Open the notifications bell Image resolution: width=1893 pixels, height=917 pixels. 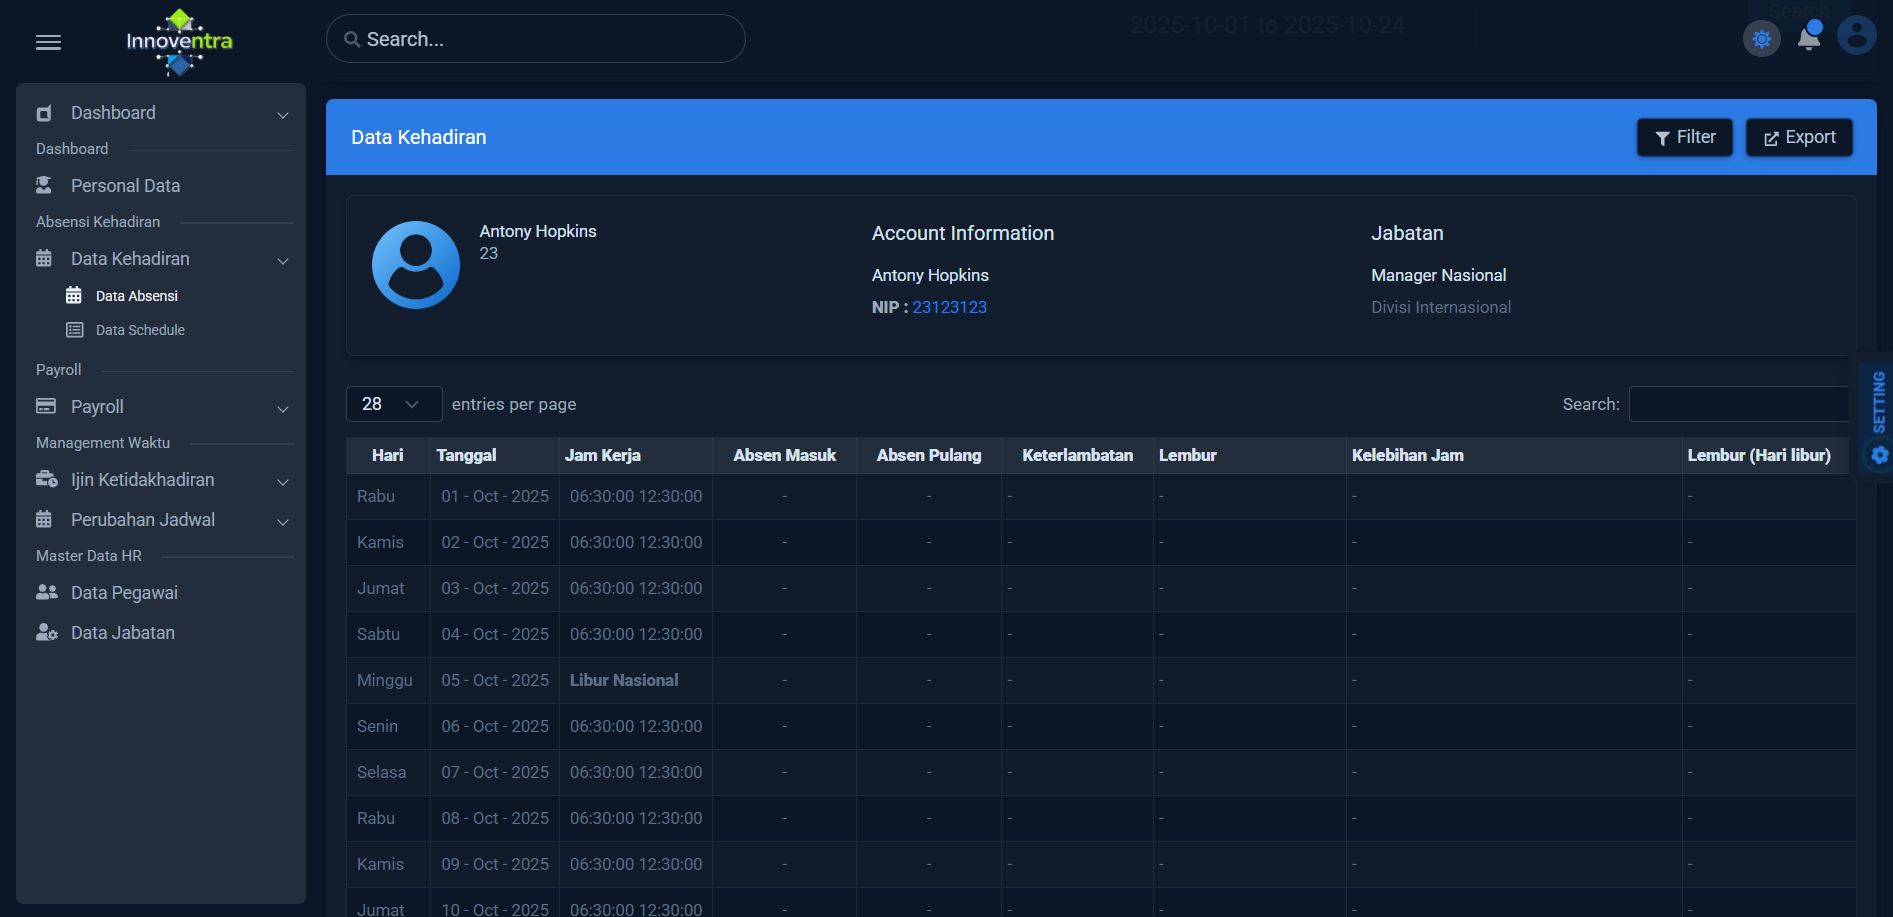[1809, 38]
